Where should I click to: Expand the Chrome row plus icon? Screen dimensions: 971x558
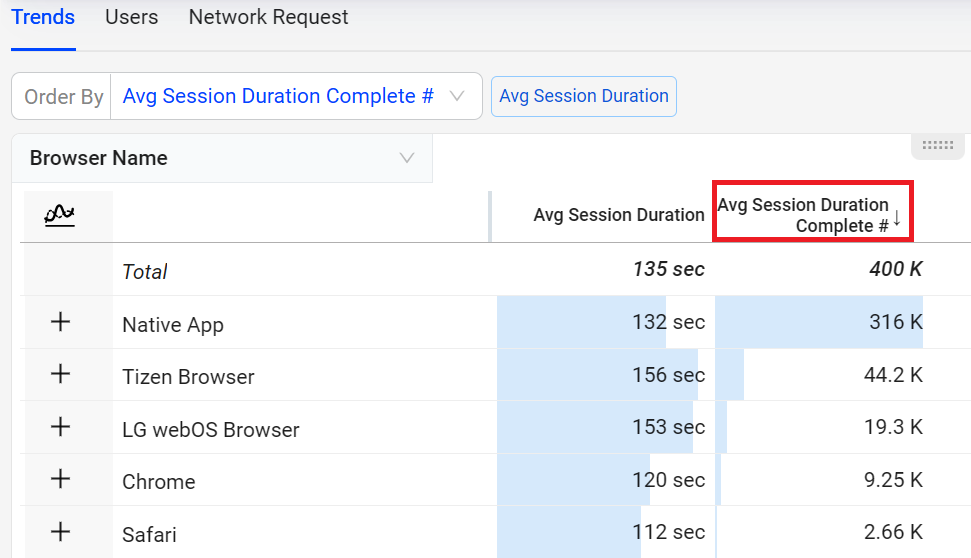(61, 479)
